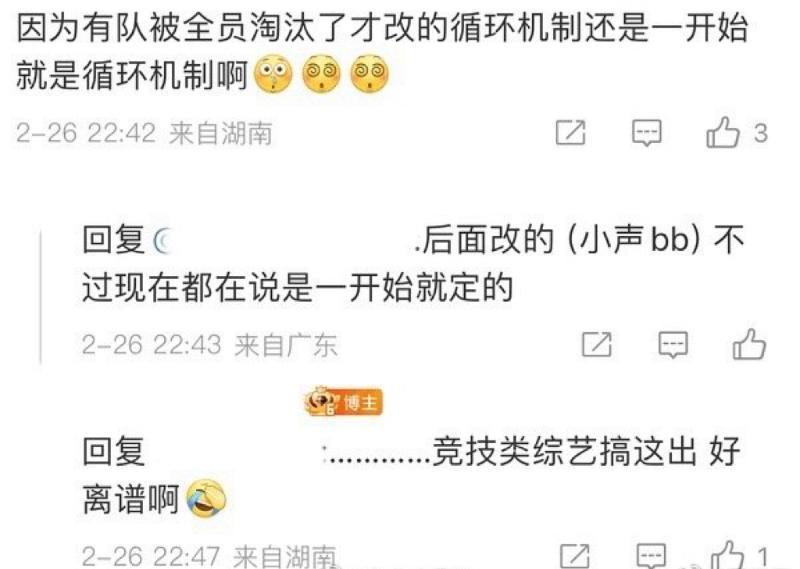The height and width of the screenshot is (569, 800).
Task: Select the comment about 循环机制
Action: coord(382,51)
